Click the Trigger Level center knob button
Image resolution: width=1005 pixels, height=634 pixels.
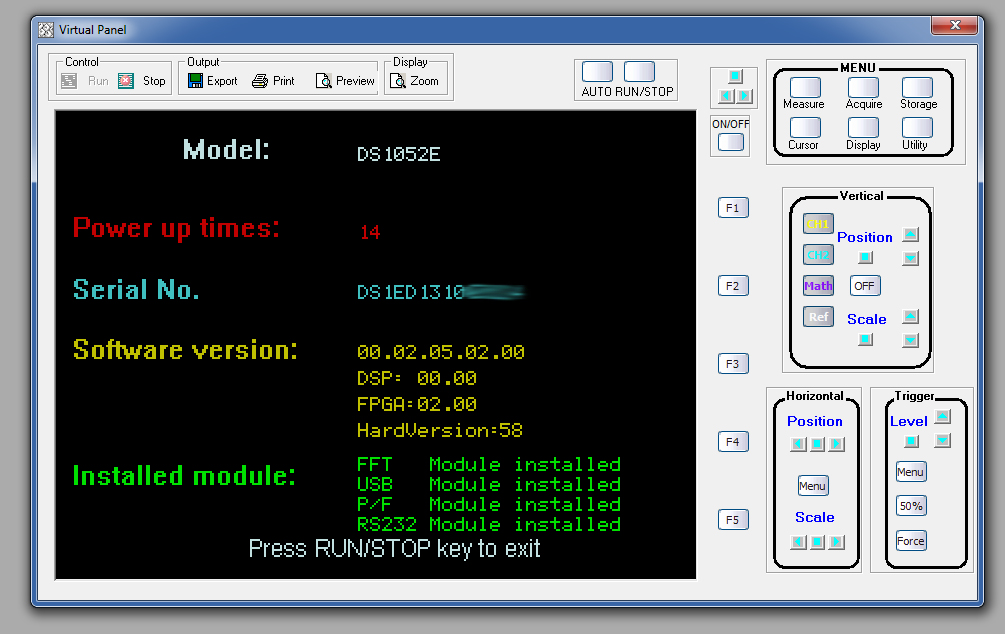pos(911,441)
